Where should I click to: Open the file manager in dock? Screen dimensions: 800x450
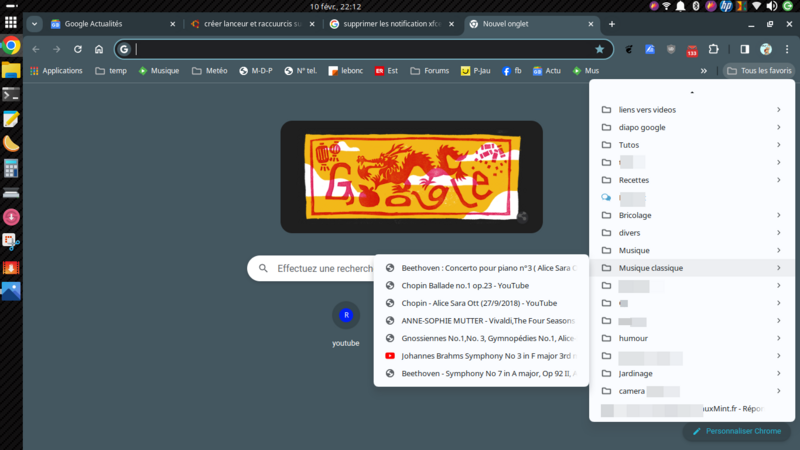tap(11, 70)
